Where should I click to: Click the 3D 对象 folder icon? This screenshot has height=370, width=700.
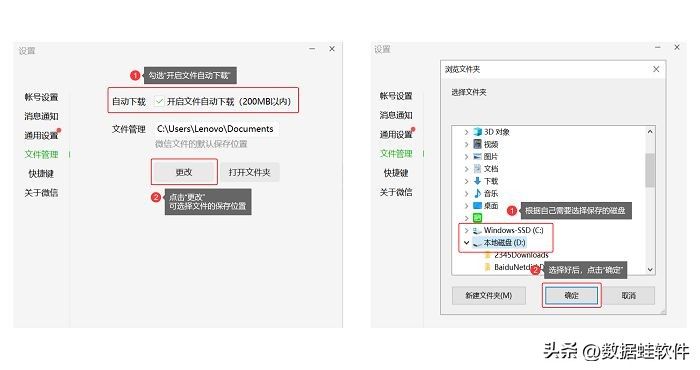click(478, 132)
